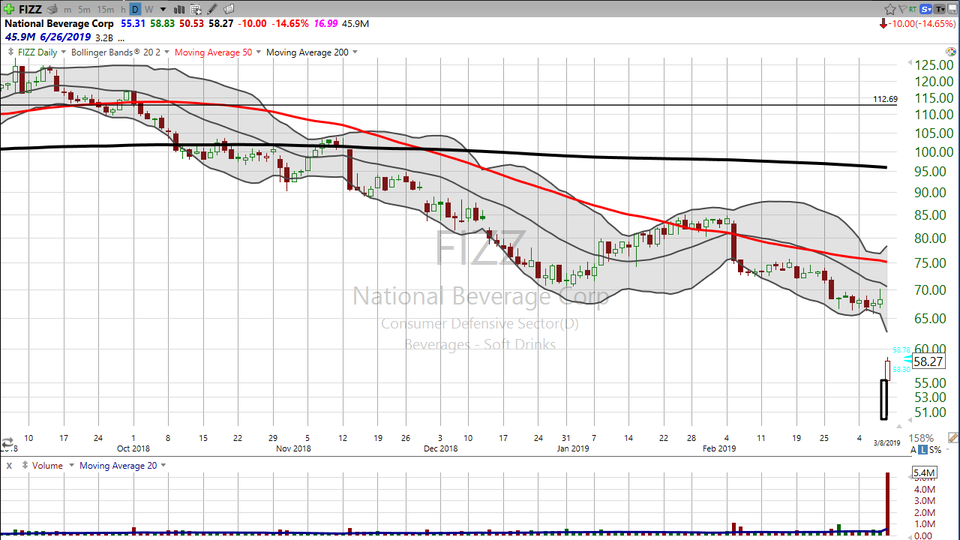Open the timeframe dropdown arrow
The height and width of the screenshot is (540, 960).
tap(163, 10)
